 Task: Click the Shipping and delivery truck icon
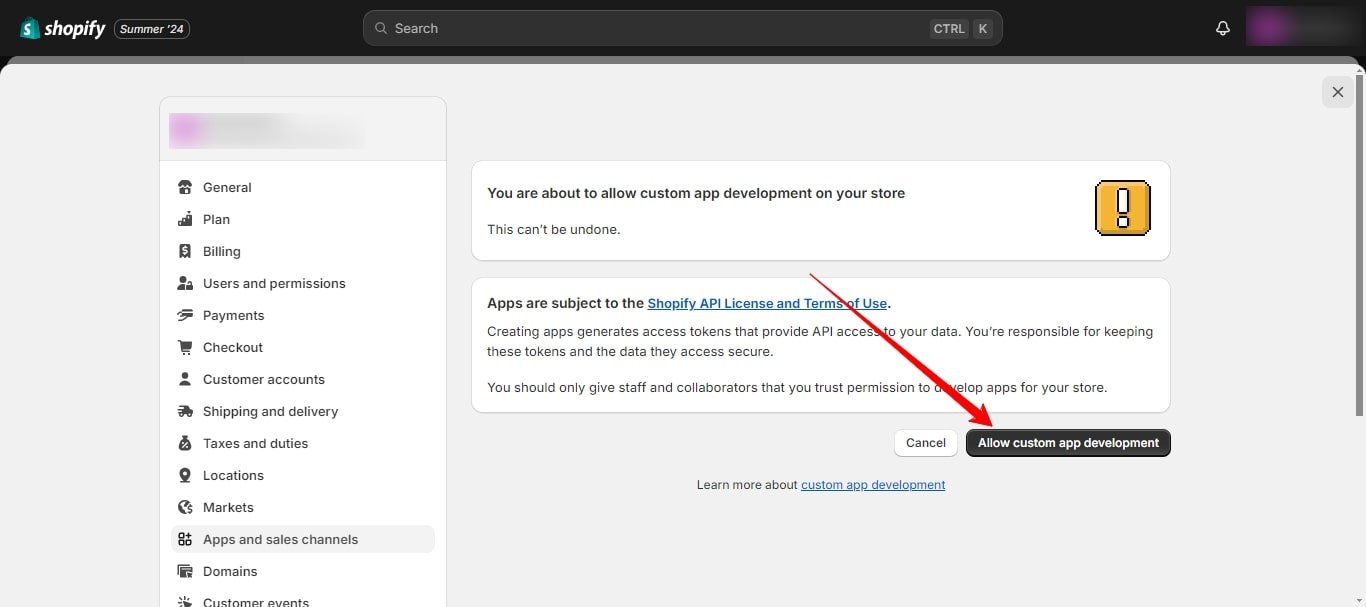point(185,411)
